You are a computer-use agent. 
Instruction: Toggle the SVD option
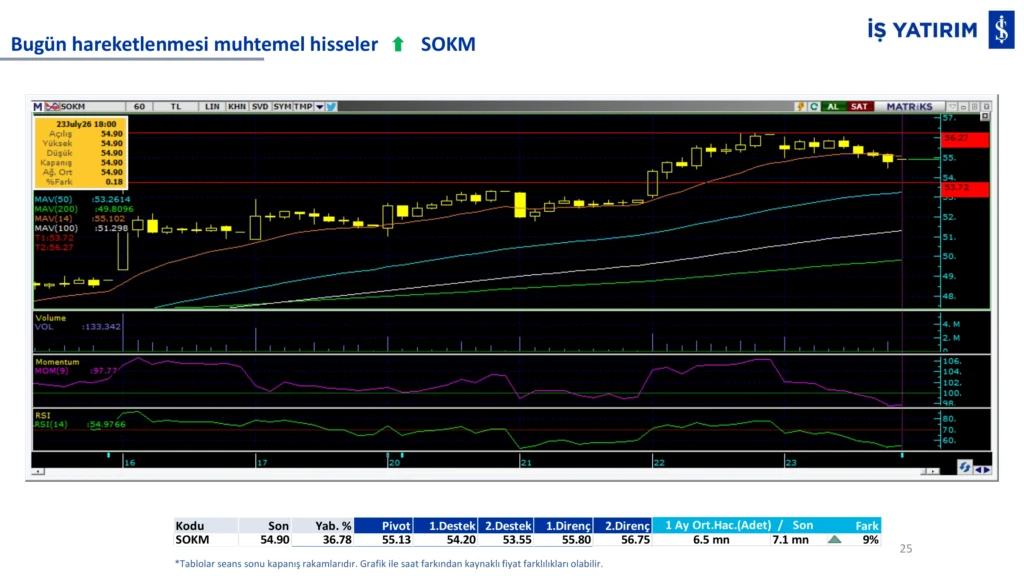[x=260, y=106]
